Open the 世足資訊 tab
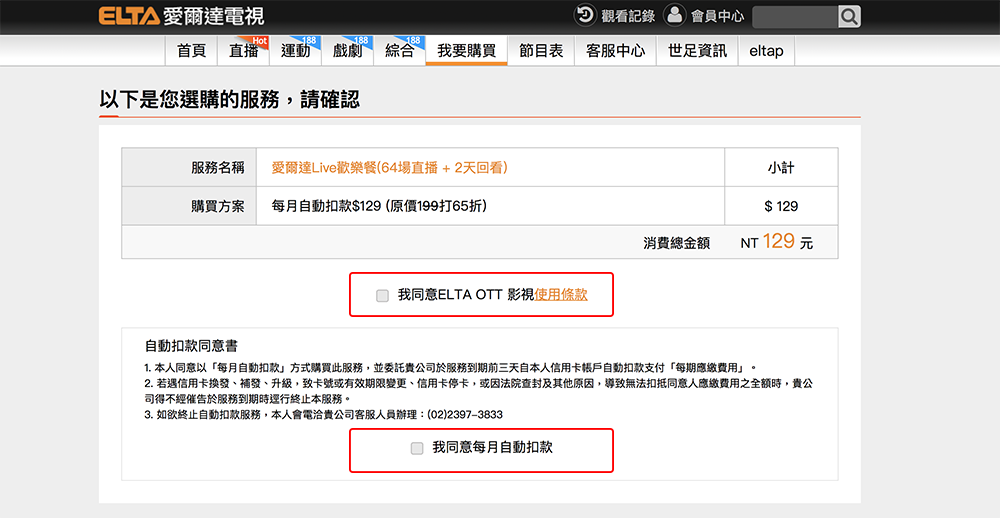Screen dimensions: 1000x518 (697, 51)
